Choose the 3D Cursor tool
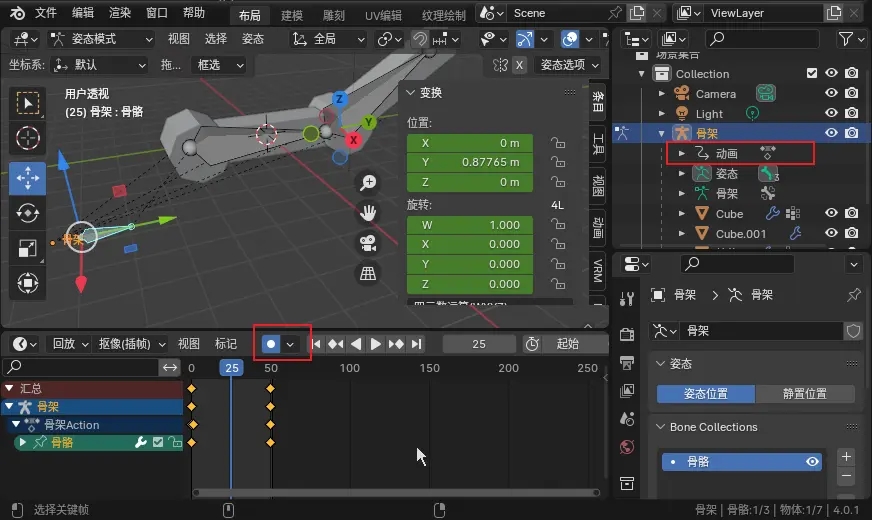 click(28, 138)
